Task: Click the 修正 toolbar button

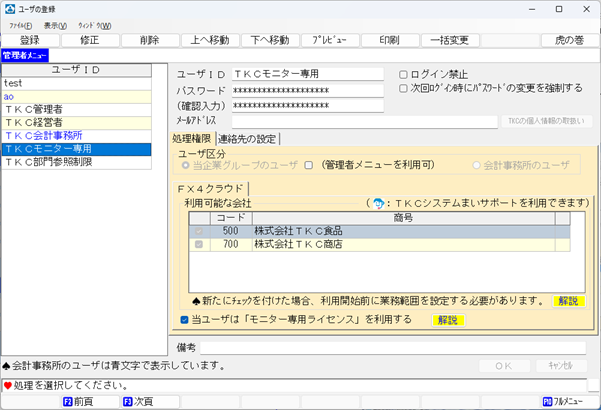Action: [90, 40]
